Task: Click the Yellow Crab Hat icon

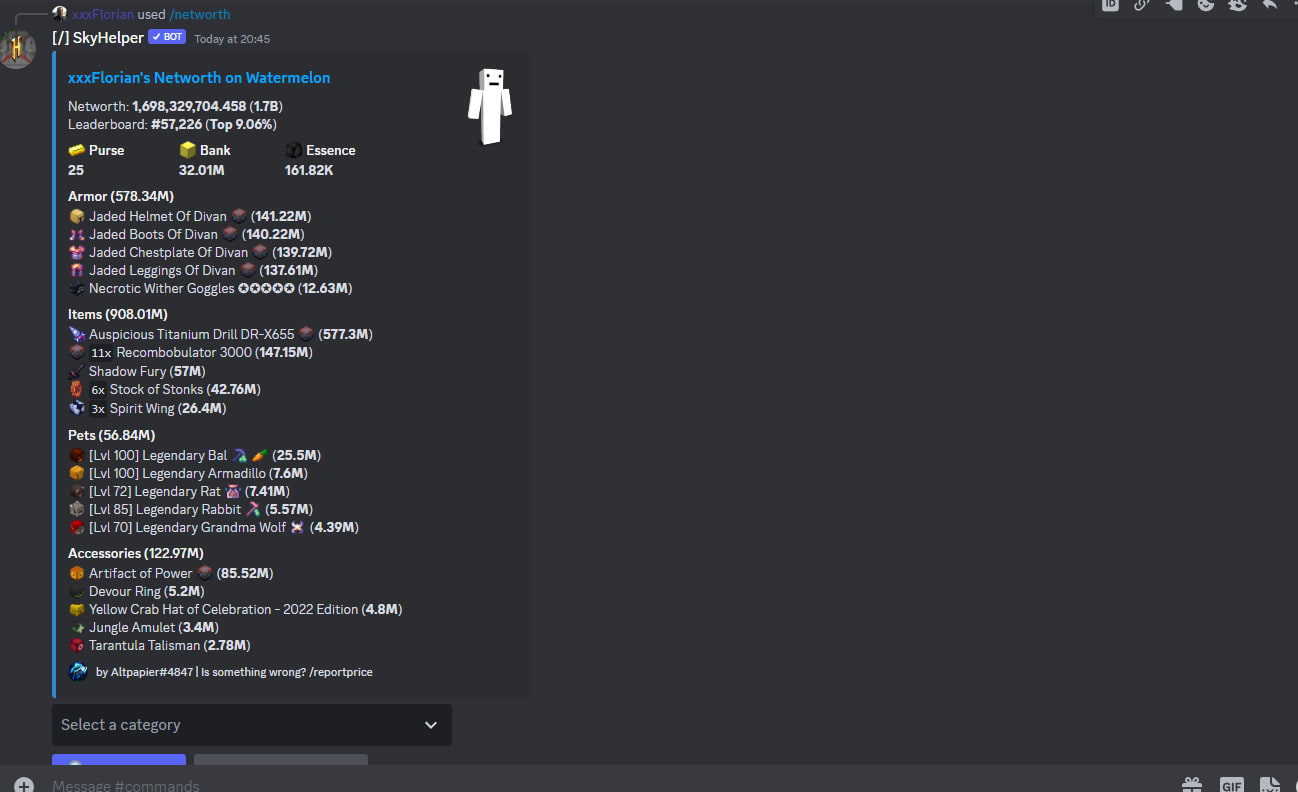Action: tap(77, 609)
